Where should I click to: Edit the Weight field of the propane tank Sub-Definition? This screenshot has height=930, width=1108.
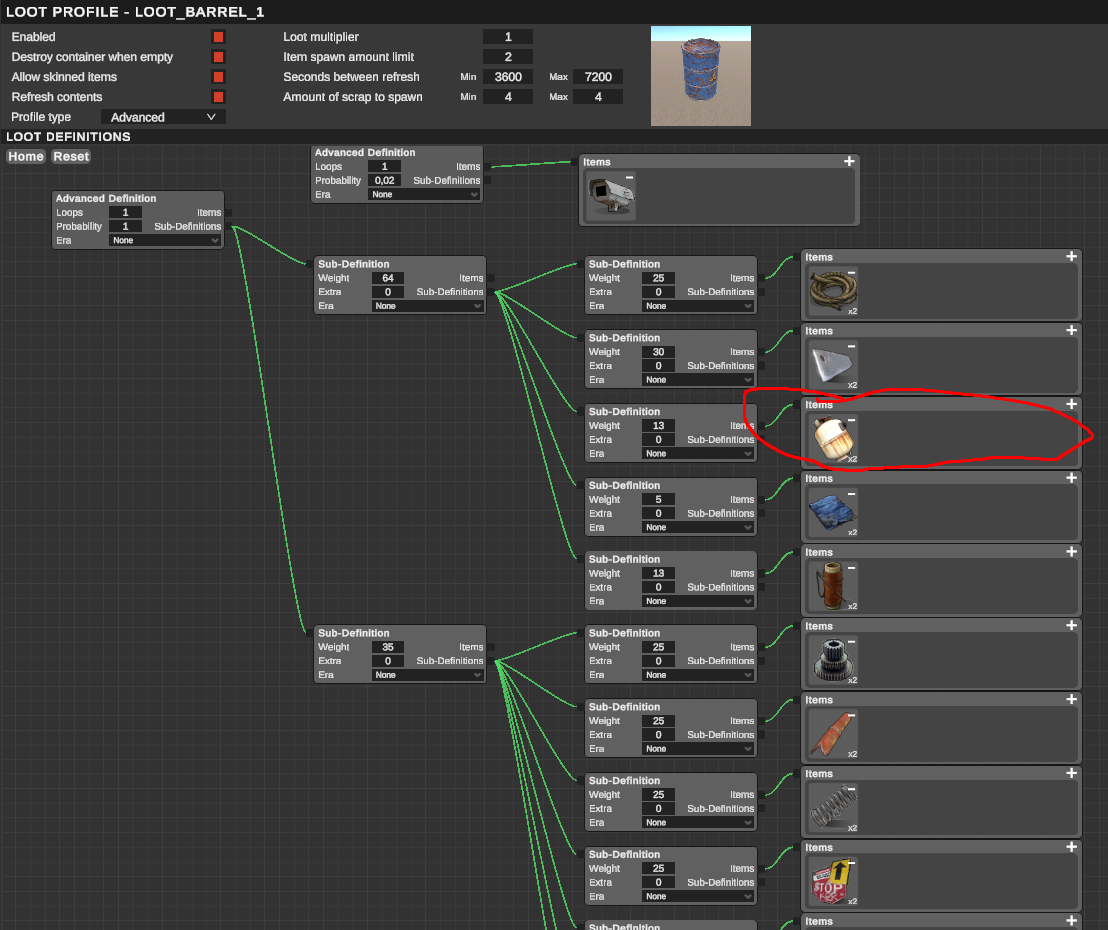click(x=659, y=425)
